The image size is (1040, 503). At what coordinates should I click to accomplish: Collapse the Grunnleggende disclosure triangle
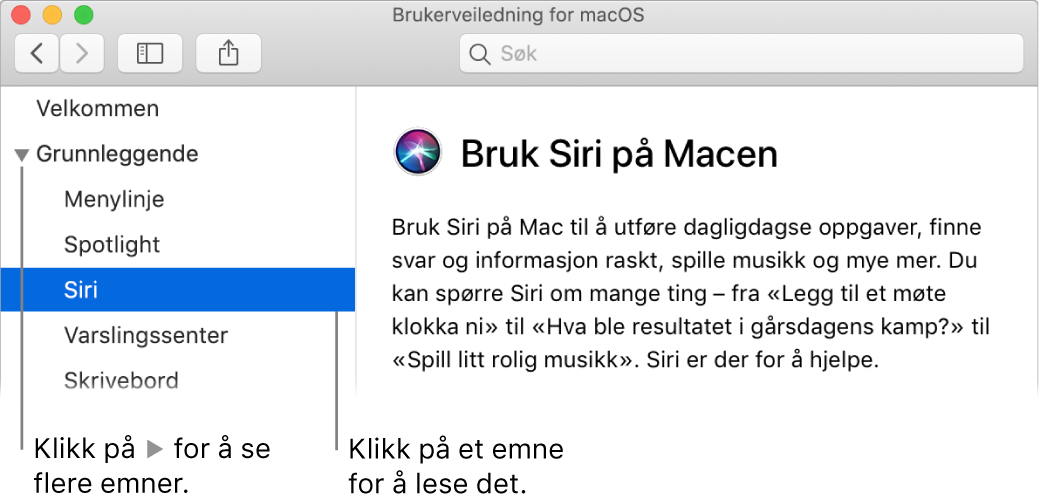tap(22, 155)
